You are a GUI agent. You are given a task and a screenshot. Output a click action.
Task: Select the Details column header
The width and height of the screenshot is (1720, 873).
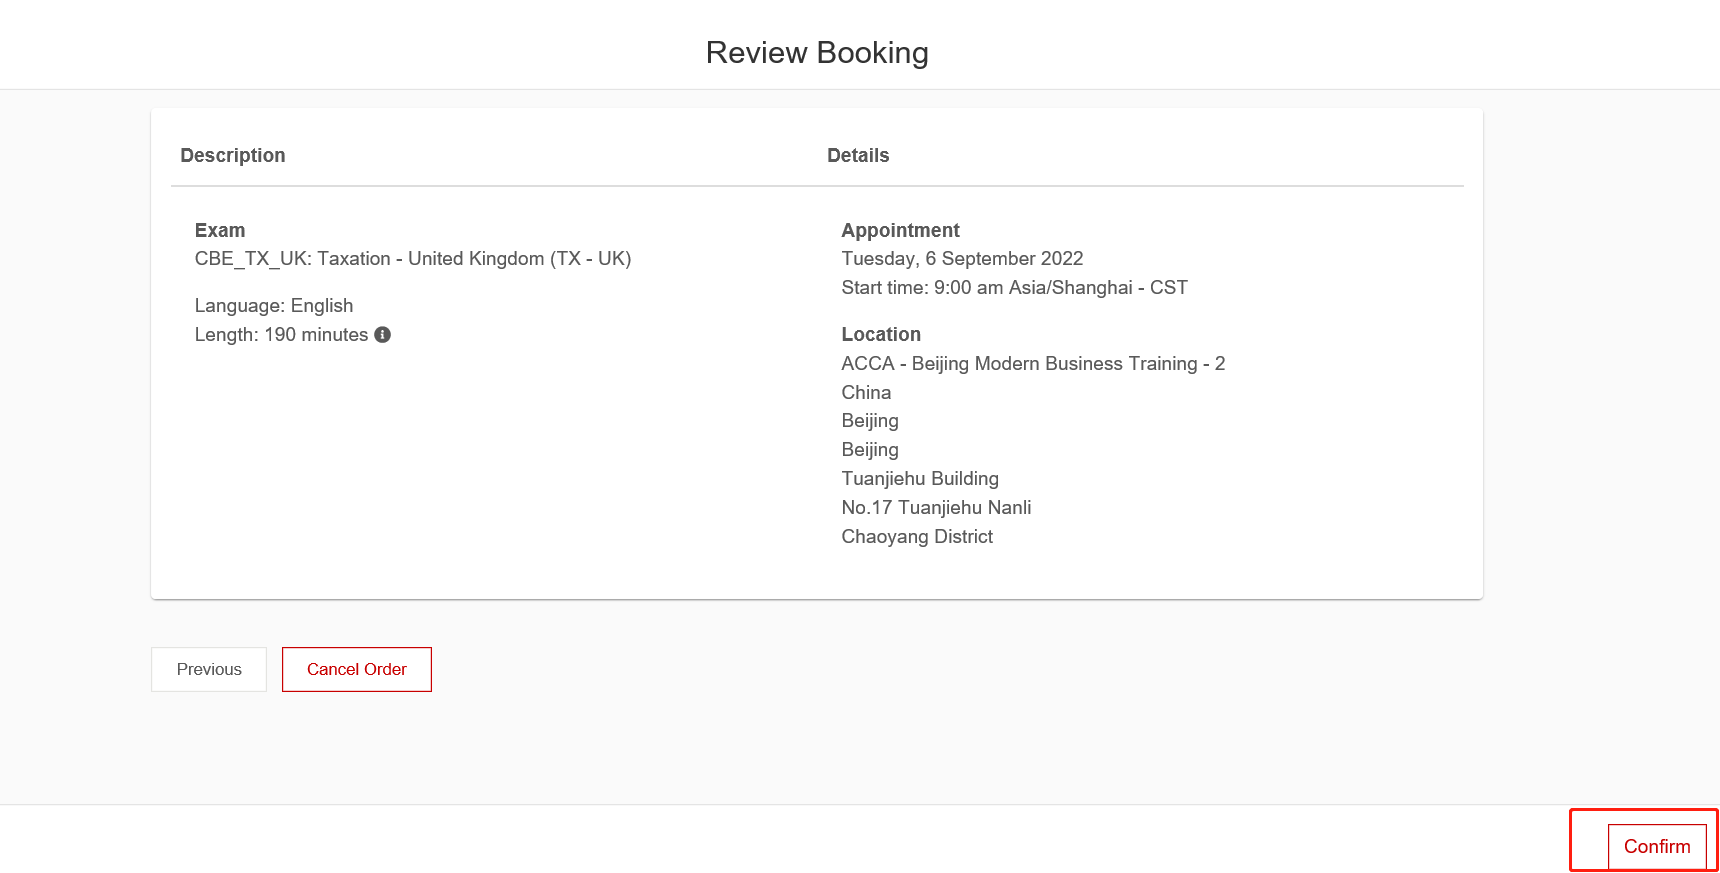pos(857,155)
